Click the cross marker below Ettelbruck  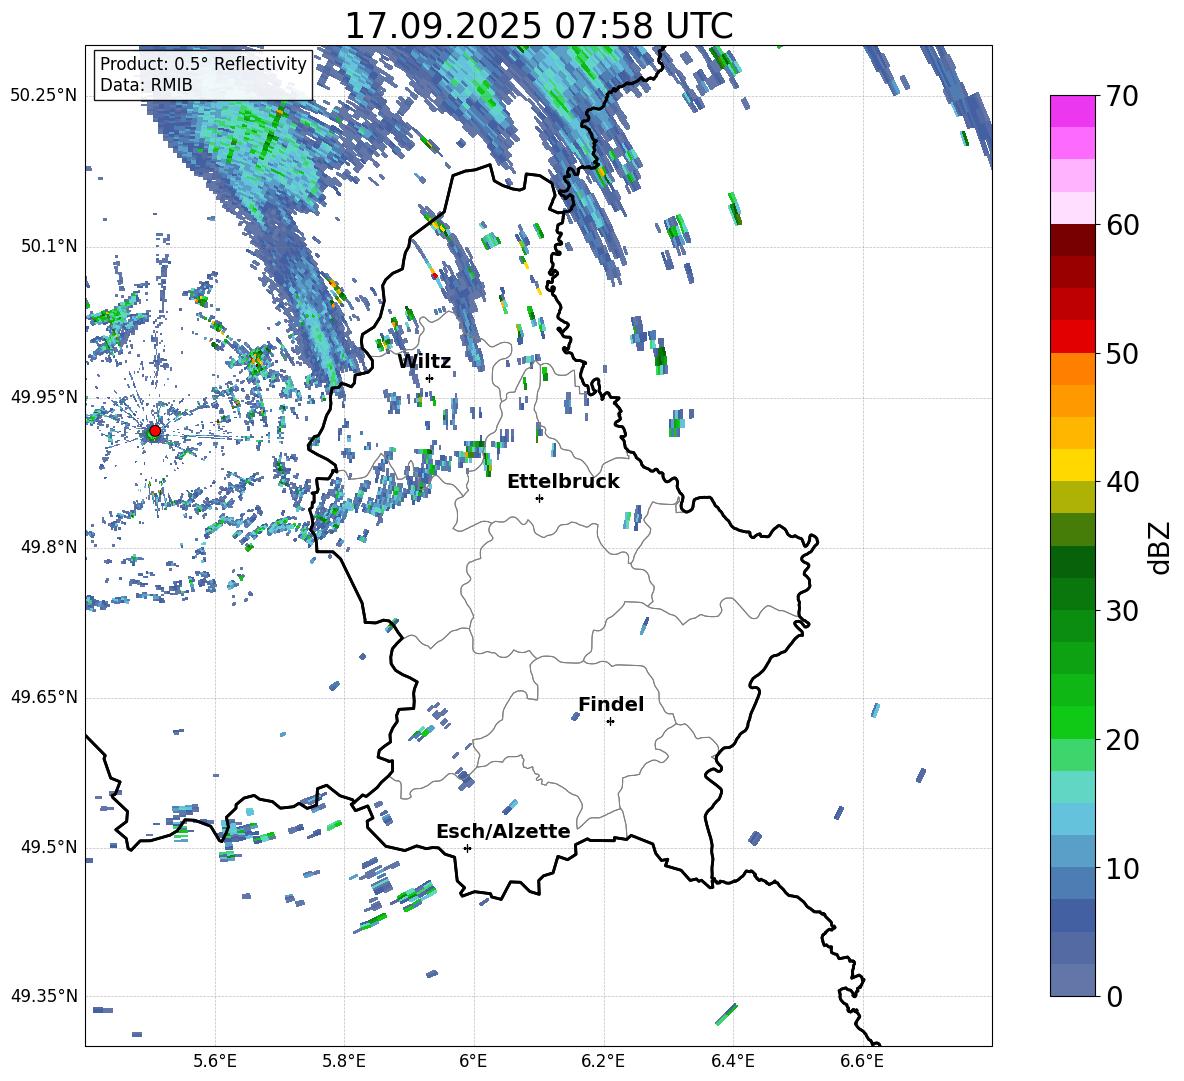coord(539,498)
